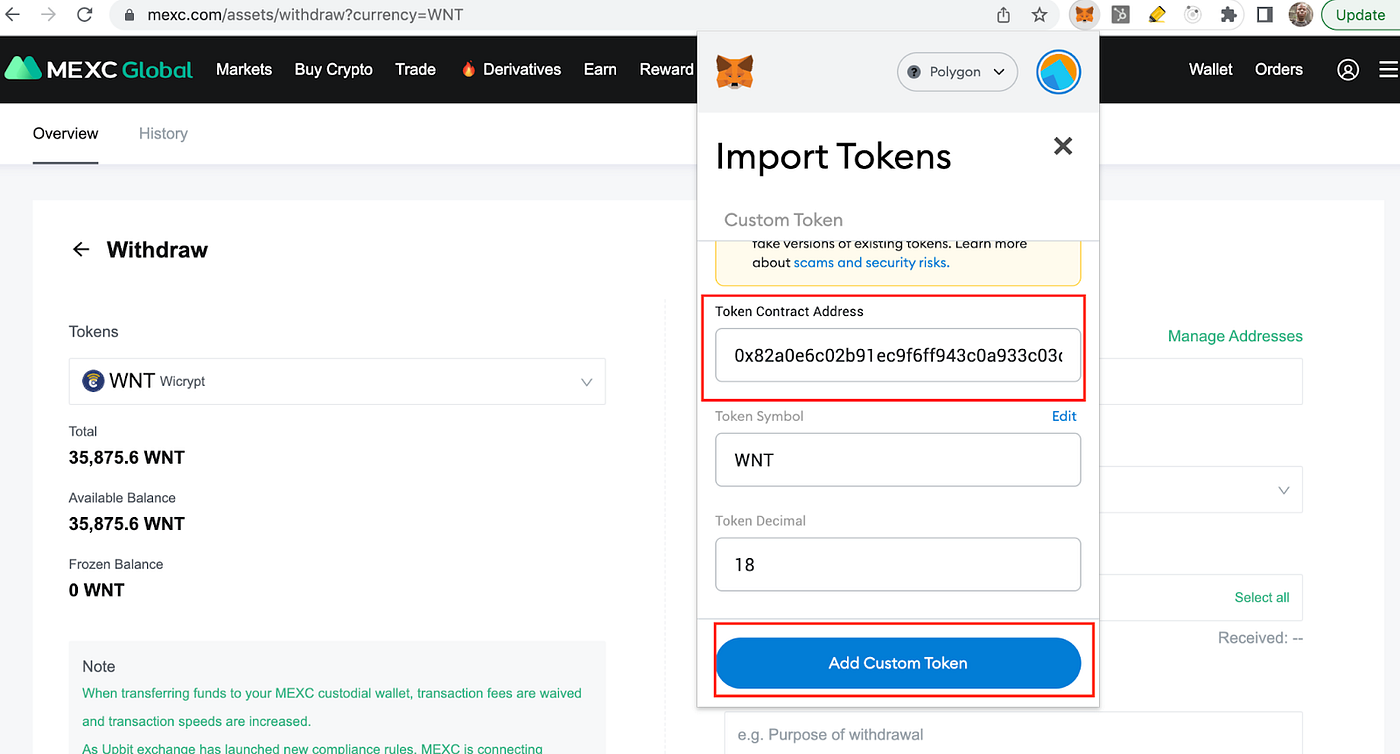Click Edit next to Token Symbol
The height and width of the screenshot is (754, 1400).
tap(1064, 416)
